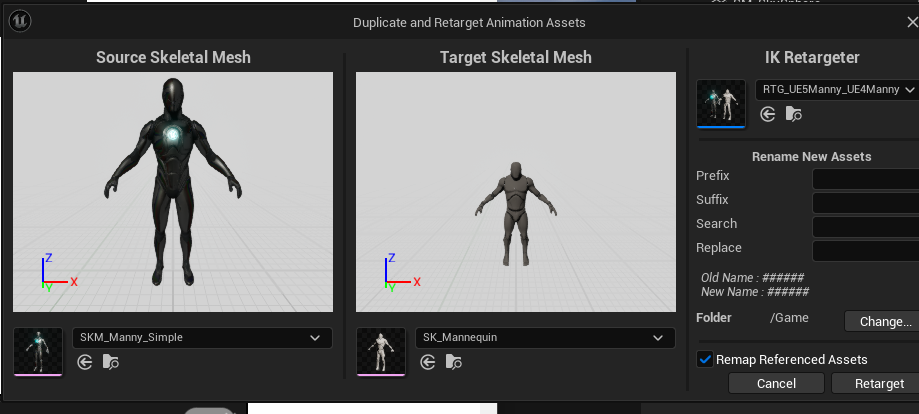Uncheck Remap Referenced Assets checkbox

(x=705, y=359)
